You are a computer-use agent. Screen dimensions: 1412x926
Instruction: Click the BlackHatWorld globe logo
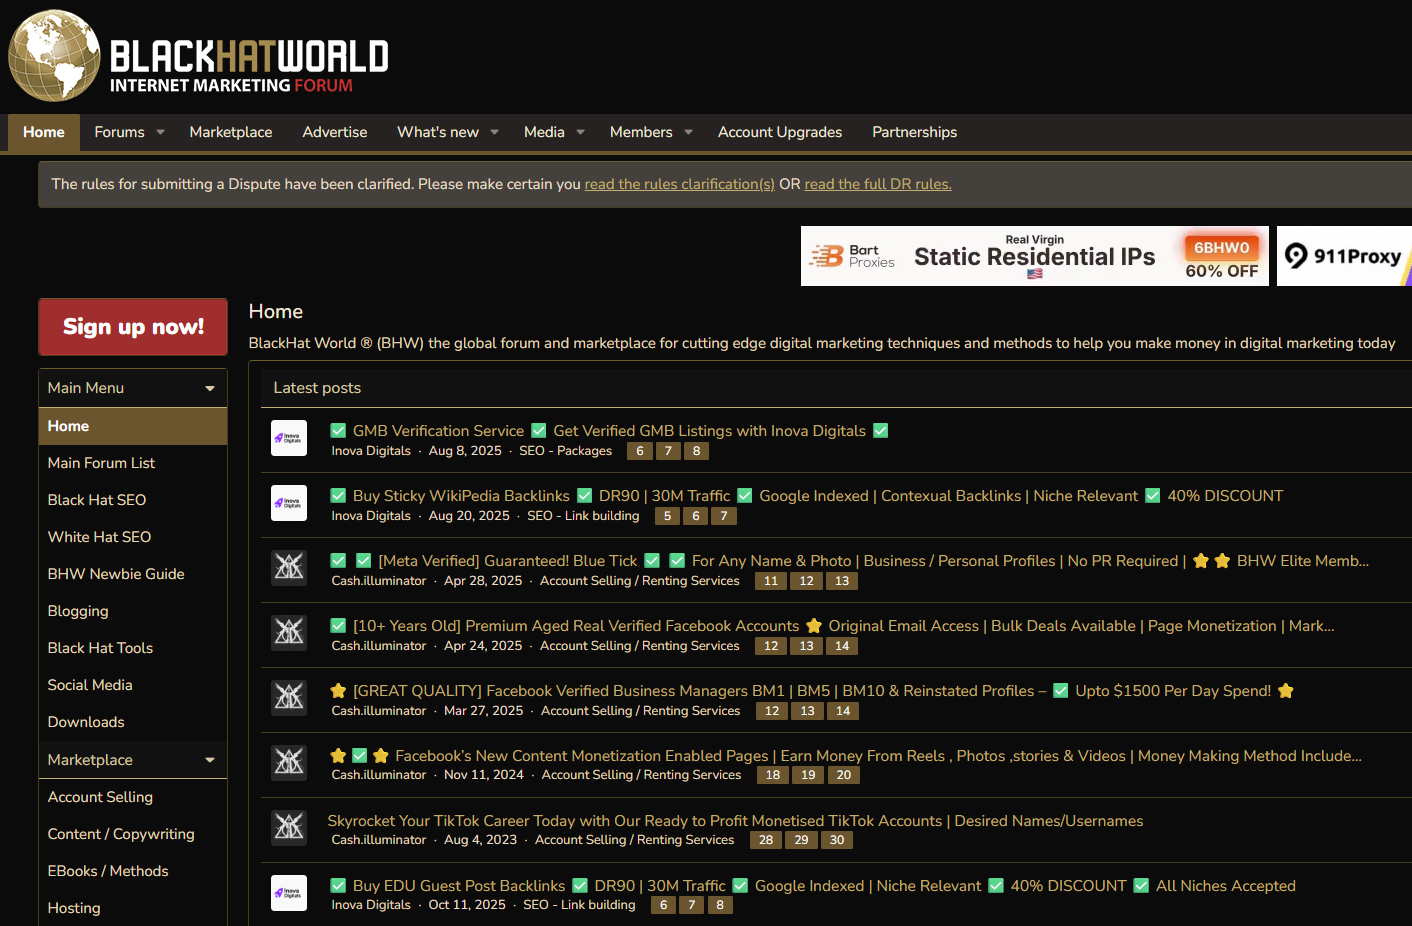click(x=54, y=56)
